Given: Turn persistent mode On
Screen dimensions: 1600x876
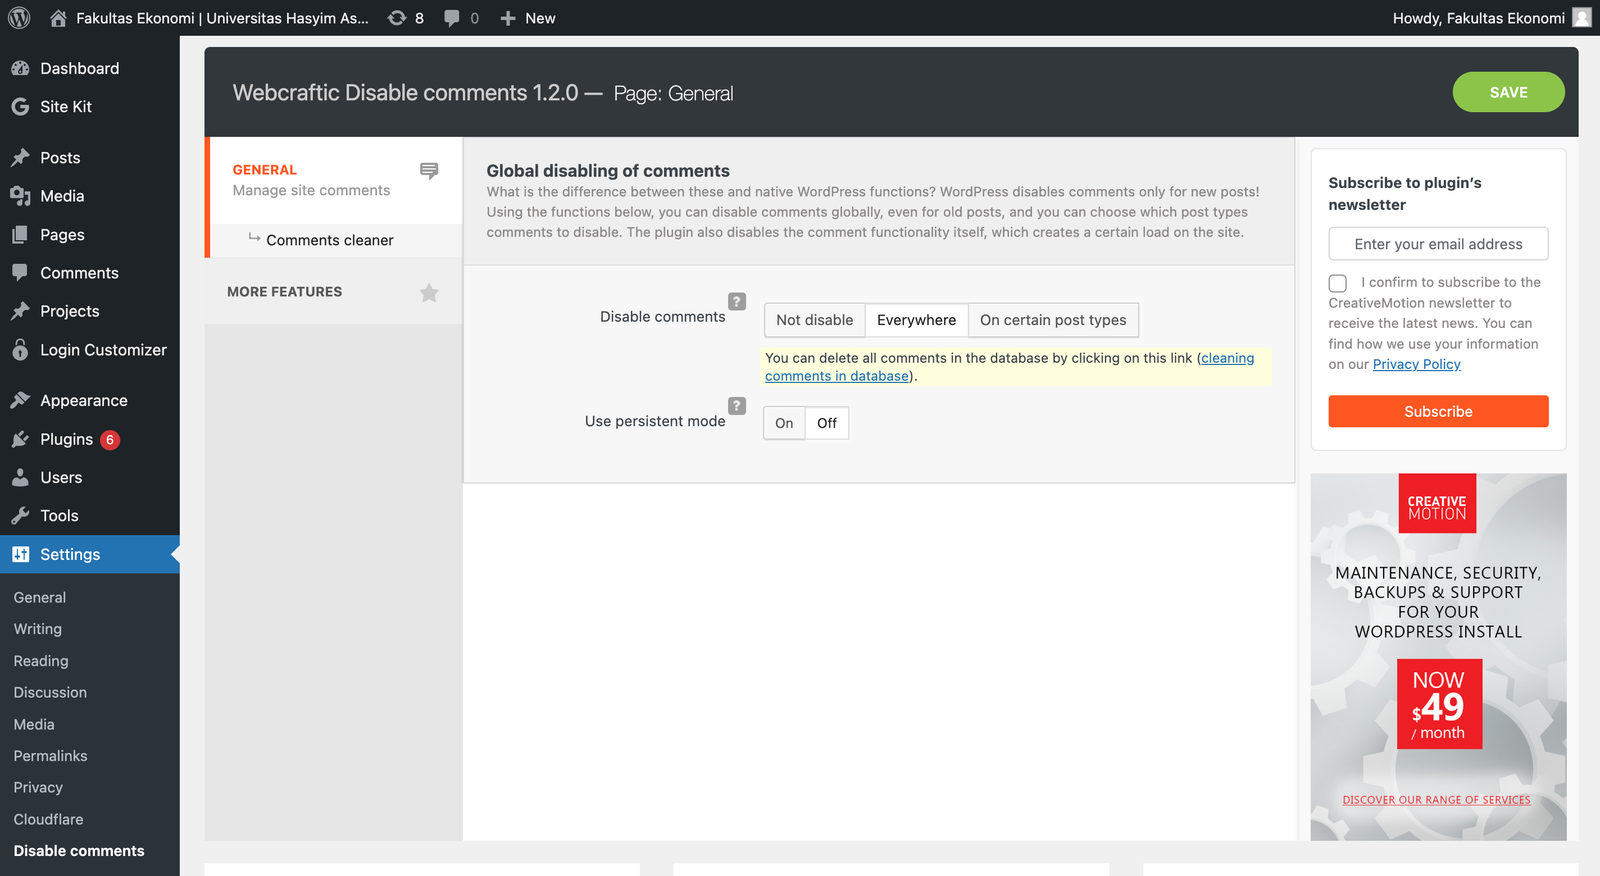Looking at the screenshot, I should [x=784, y=423].
